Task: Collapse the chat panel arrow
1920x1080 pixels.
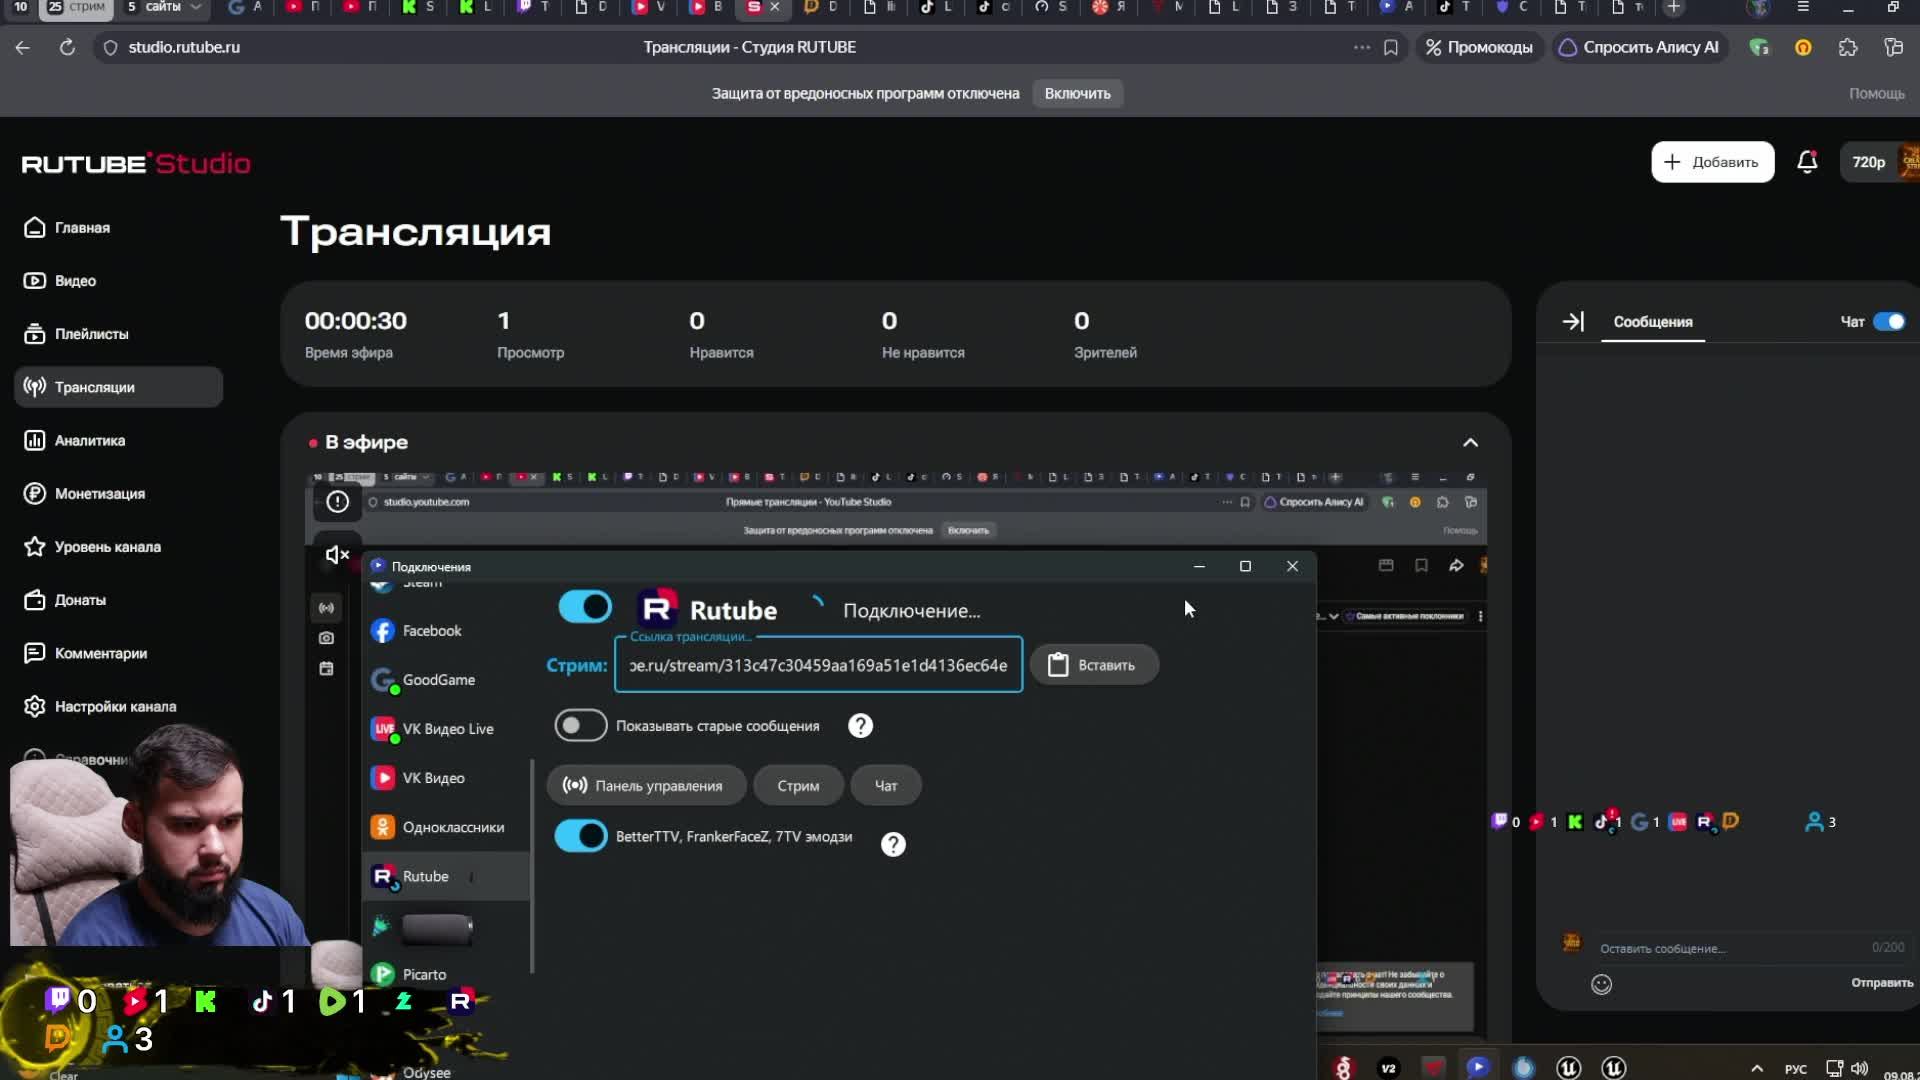Action: (1573, 321)
